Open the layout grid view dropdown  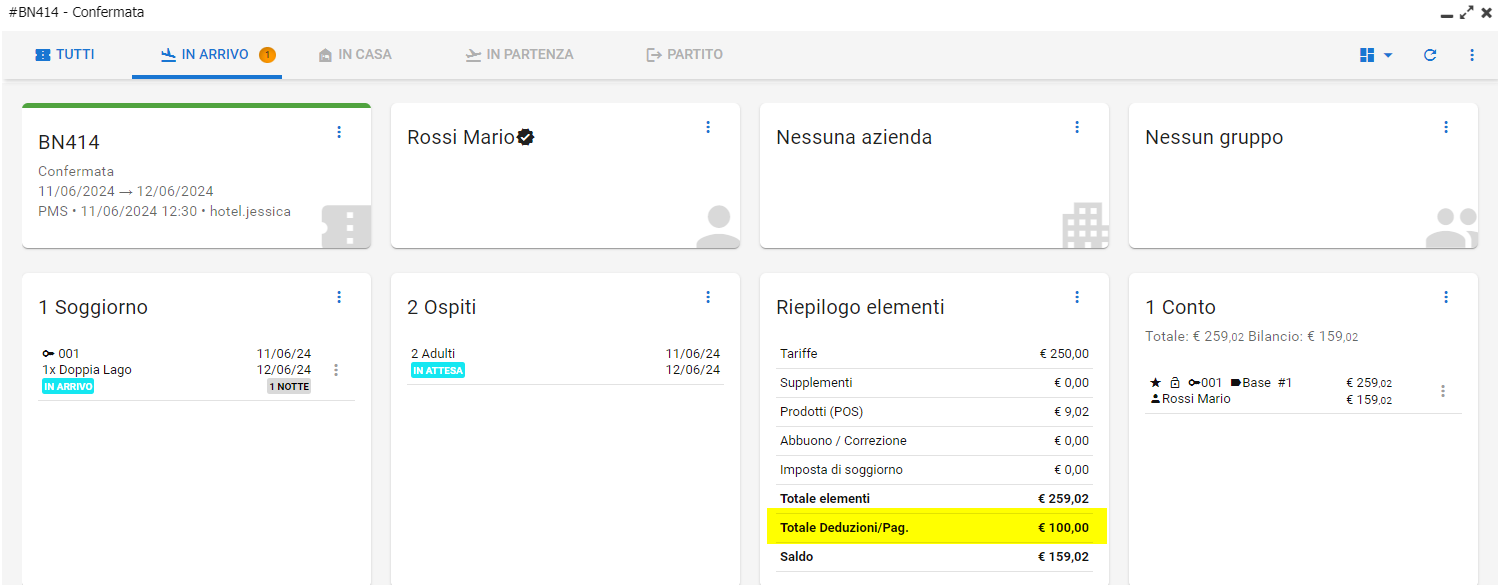tap(1376, 55)
